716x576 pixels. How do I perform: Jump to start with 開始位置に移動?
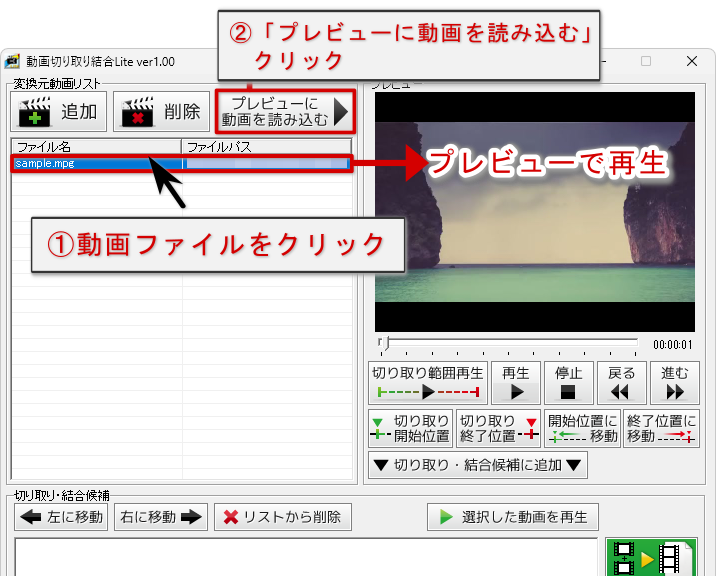[x=582, y=428]
